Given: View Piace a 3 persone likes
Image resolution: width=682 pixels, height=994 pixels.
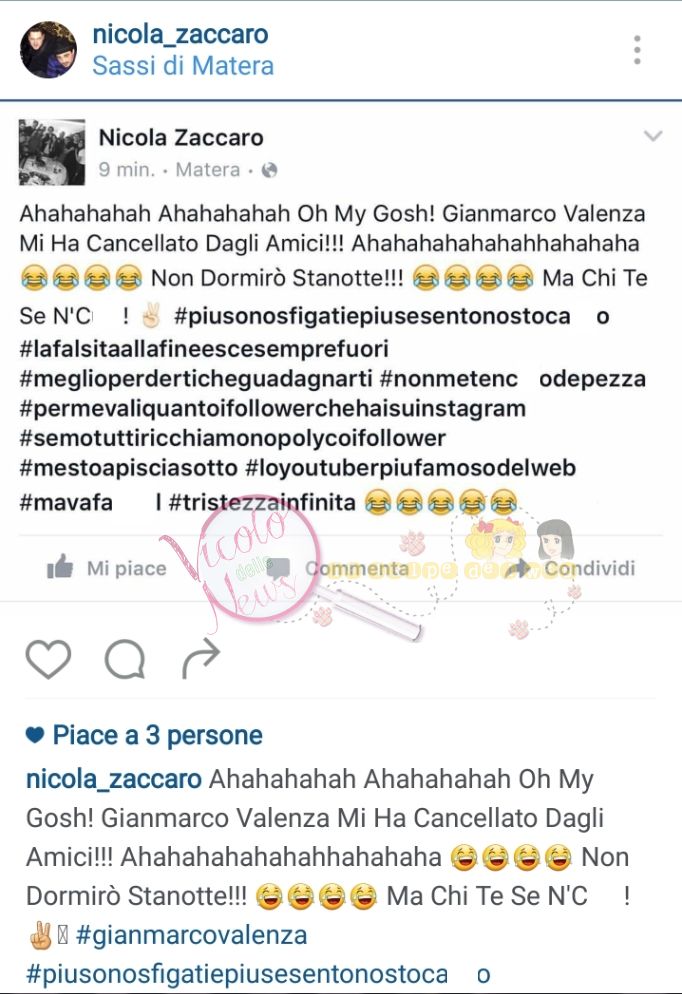Looking at the screenshot, I should pyautogui.click(x=157, y=735).
